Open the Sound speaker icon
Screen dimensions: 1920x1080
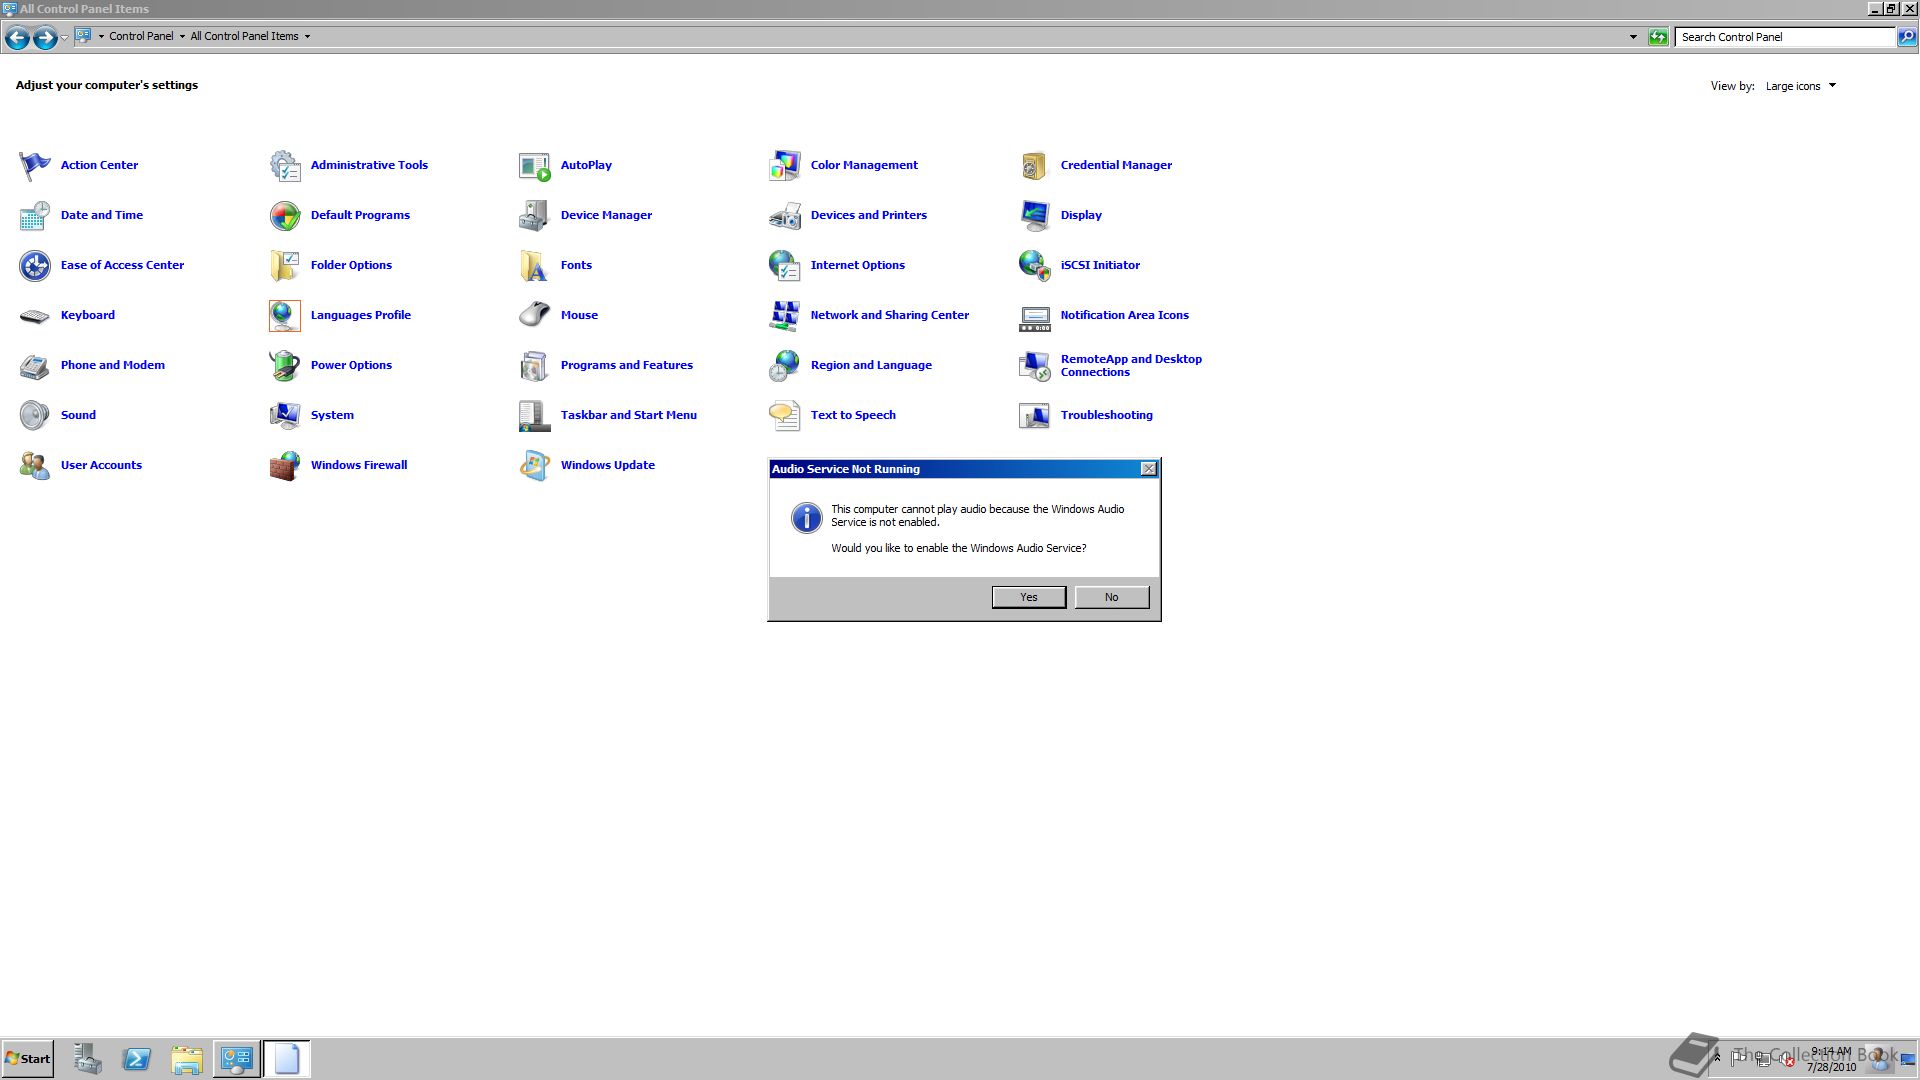coord(35,415)
